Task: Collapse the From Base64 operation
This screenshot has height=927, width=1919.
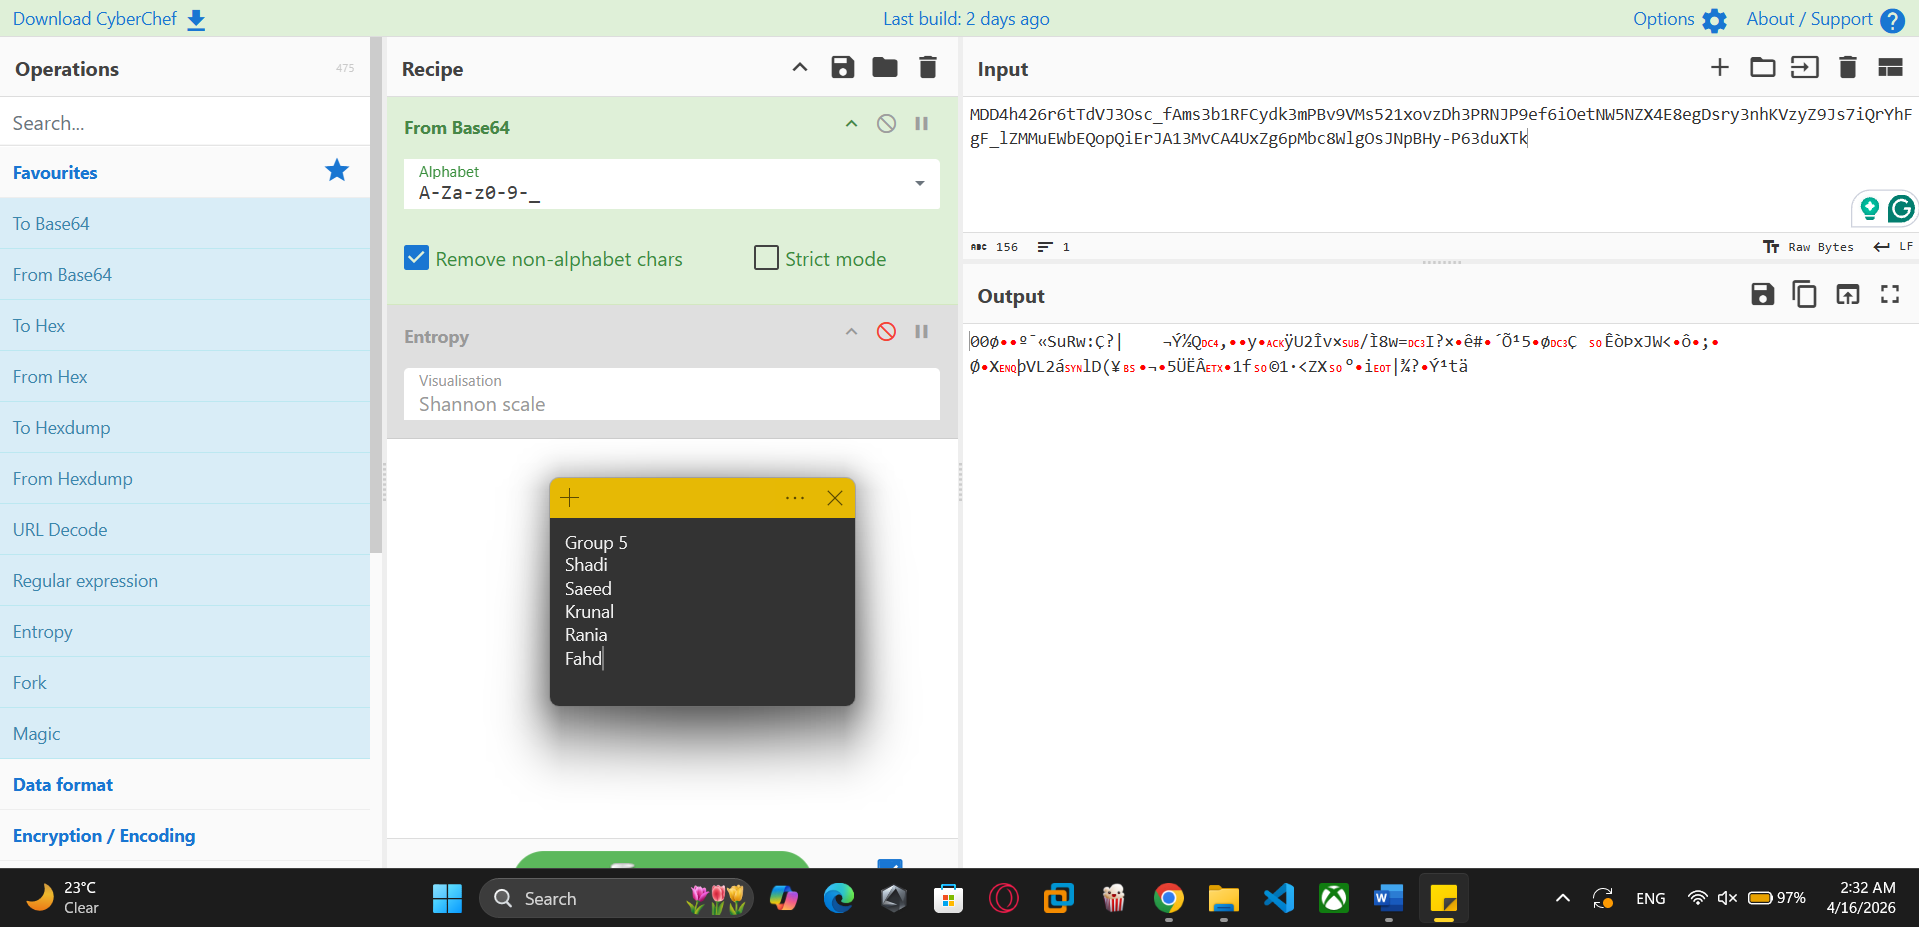Action: pos(852,124)
